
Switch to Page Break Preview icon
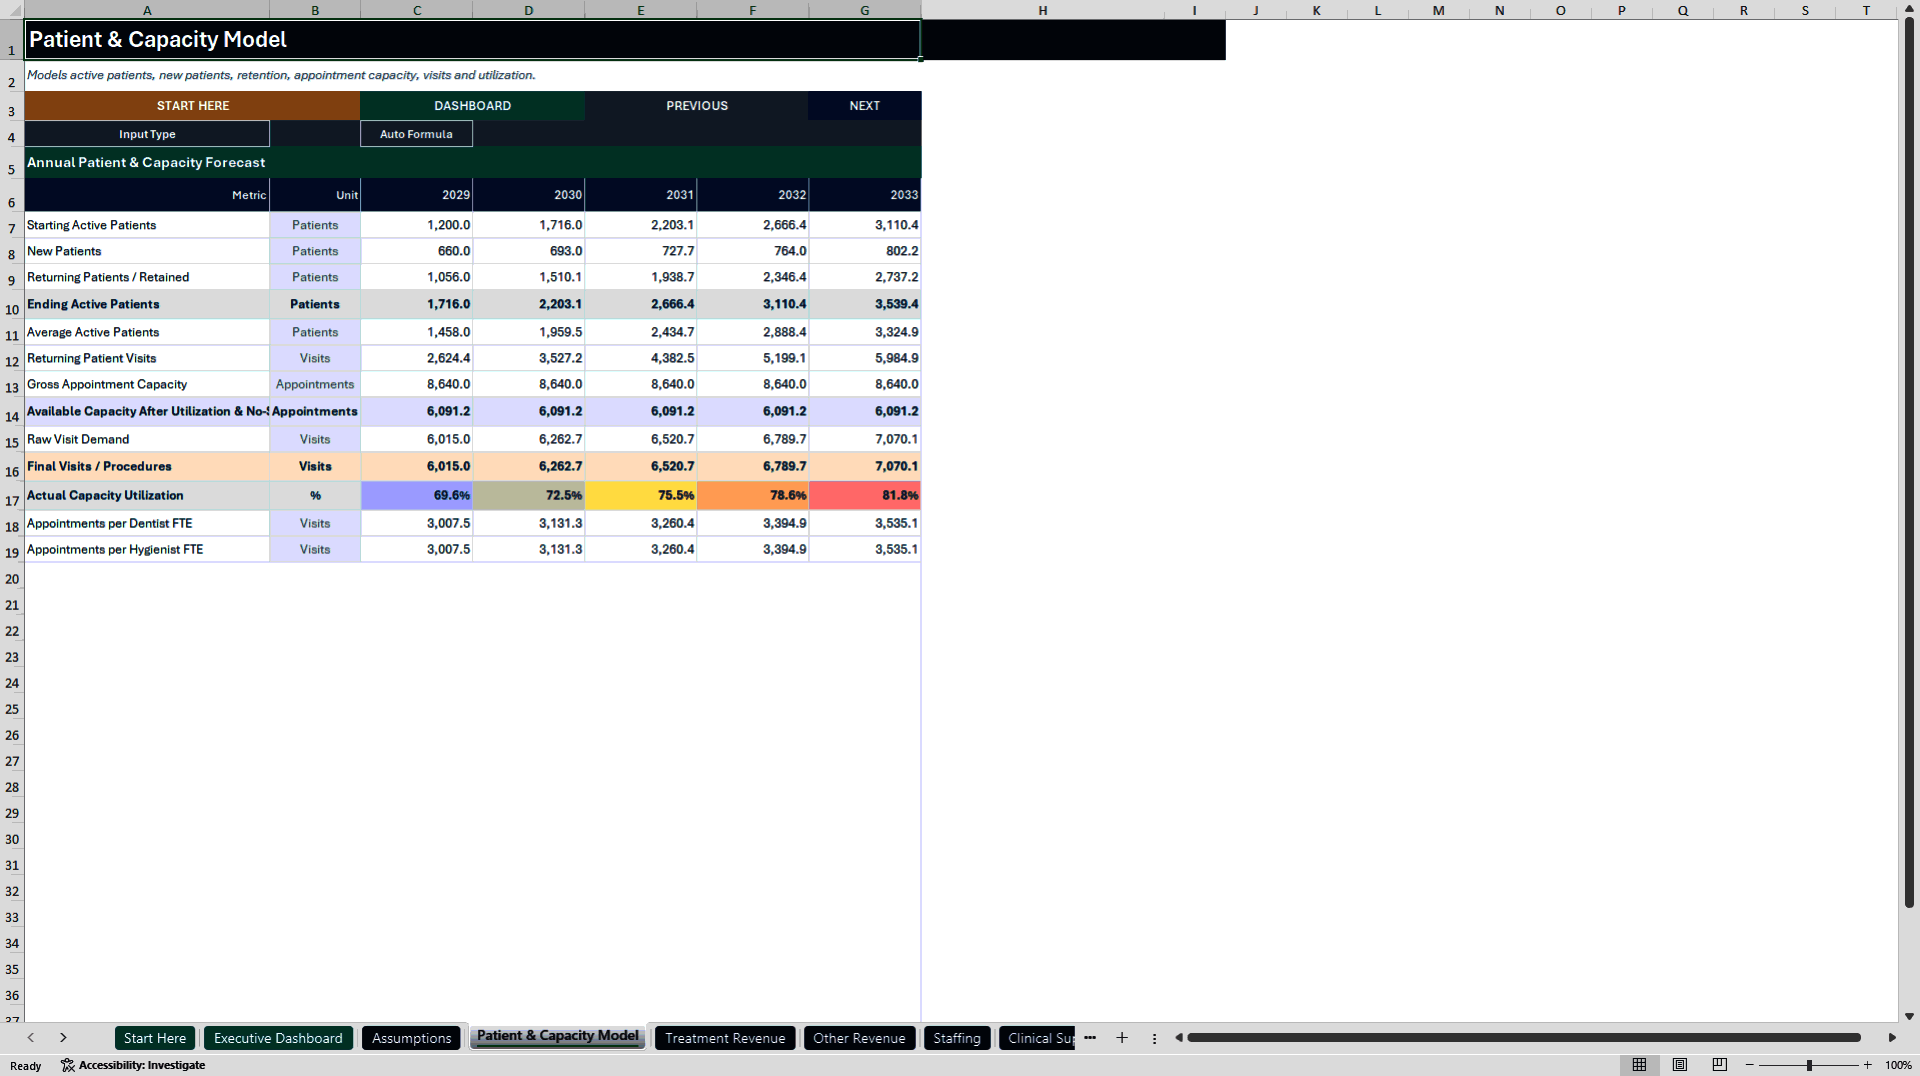(1720, 1065)
